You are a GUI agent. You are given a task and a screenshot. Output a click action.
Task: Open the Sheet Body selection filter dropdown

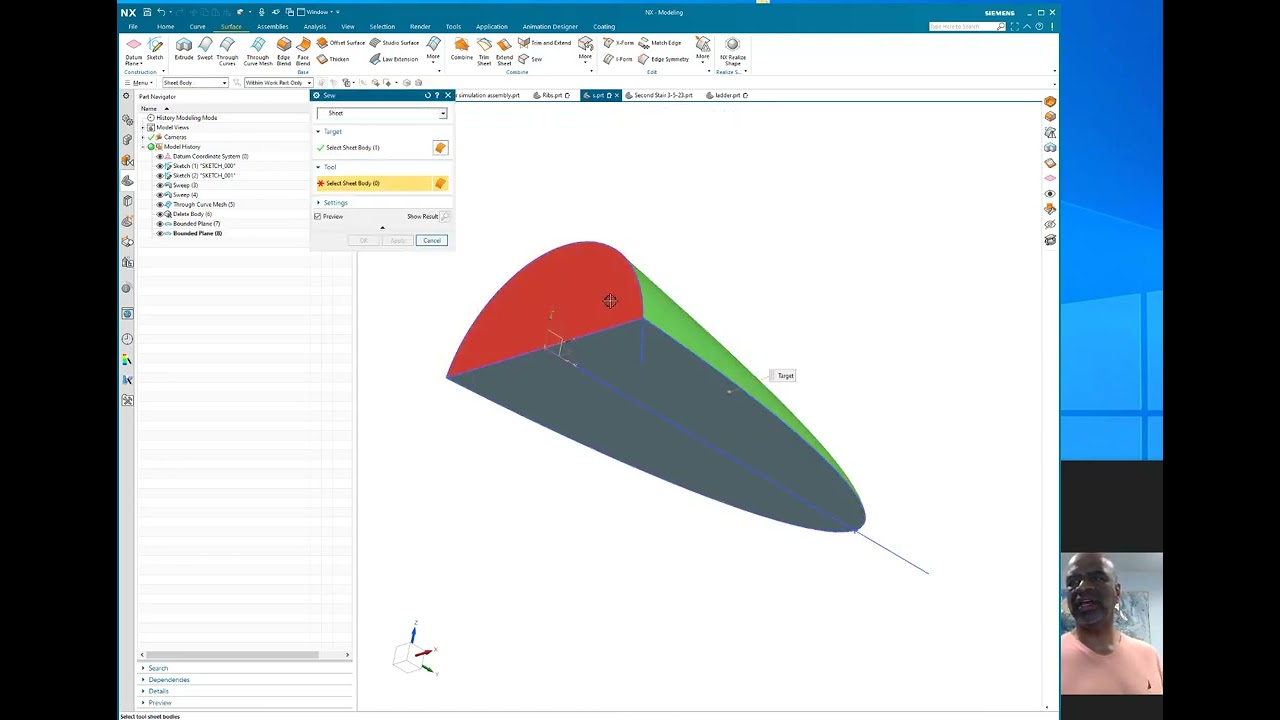[195, 83]
